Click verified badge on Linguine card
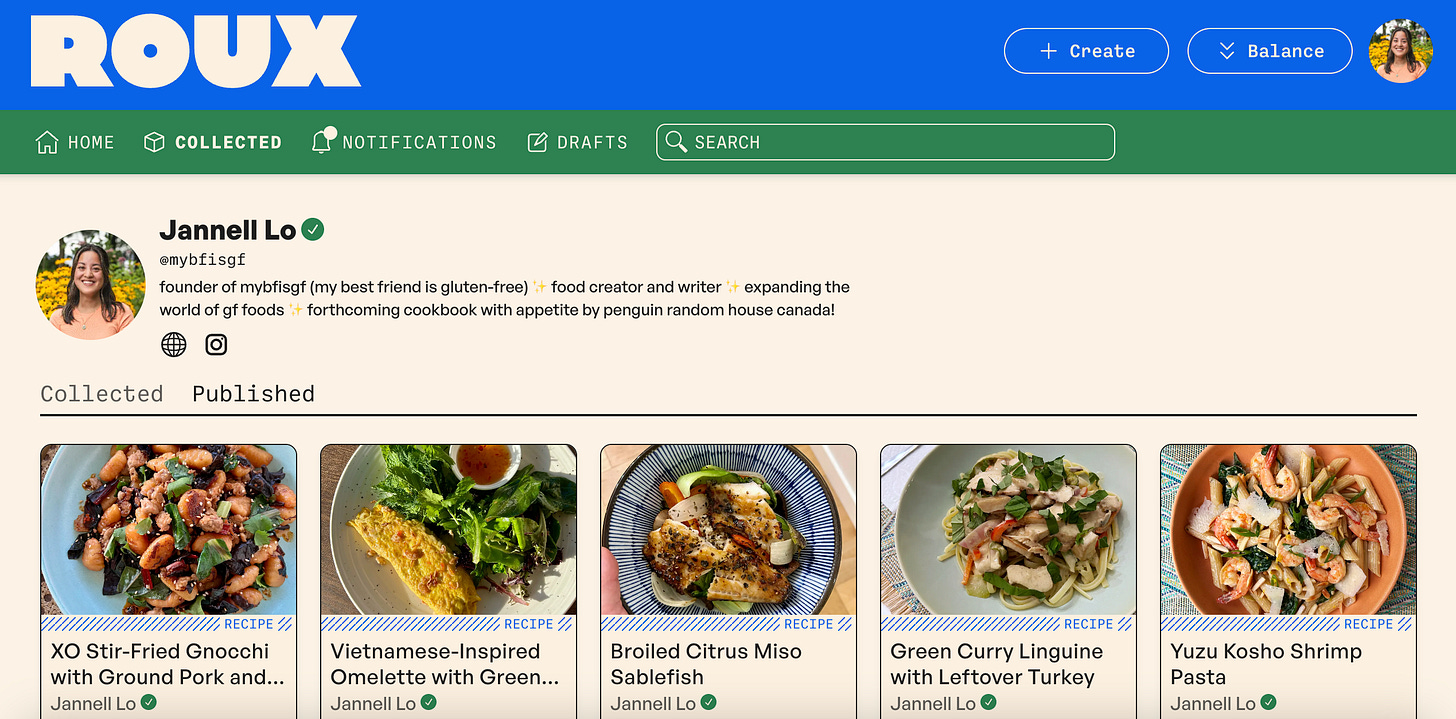The height and width of the screenshot is (719, 1456). pyautogui.click(x=989, y=703)
